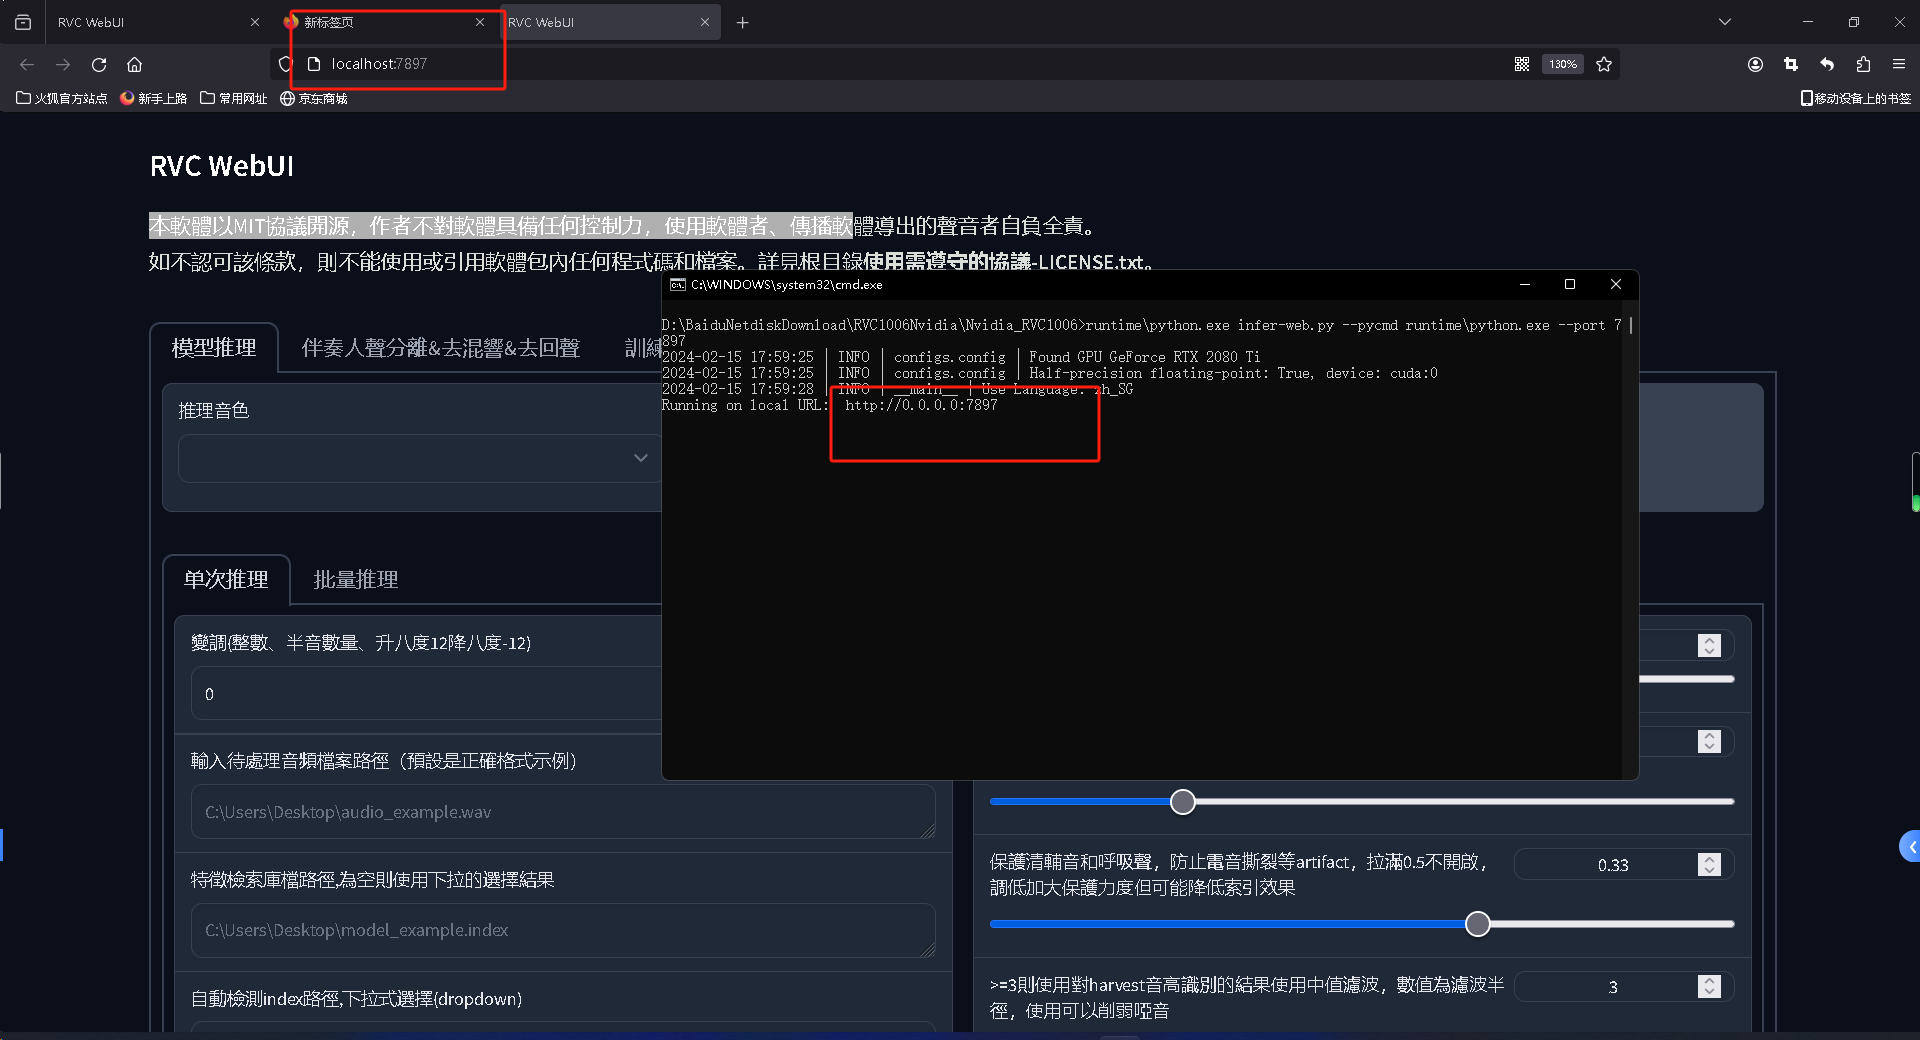Click the cmd.exe window title bar icon

click(677, 285)
